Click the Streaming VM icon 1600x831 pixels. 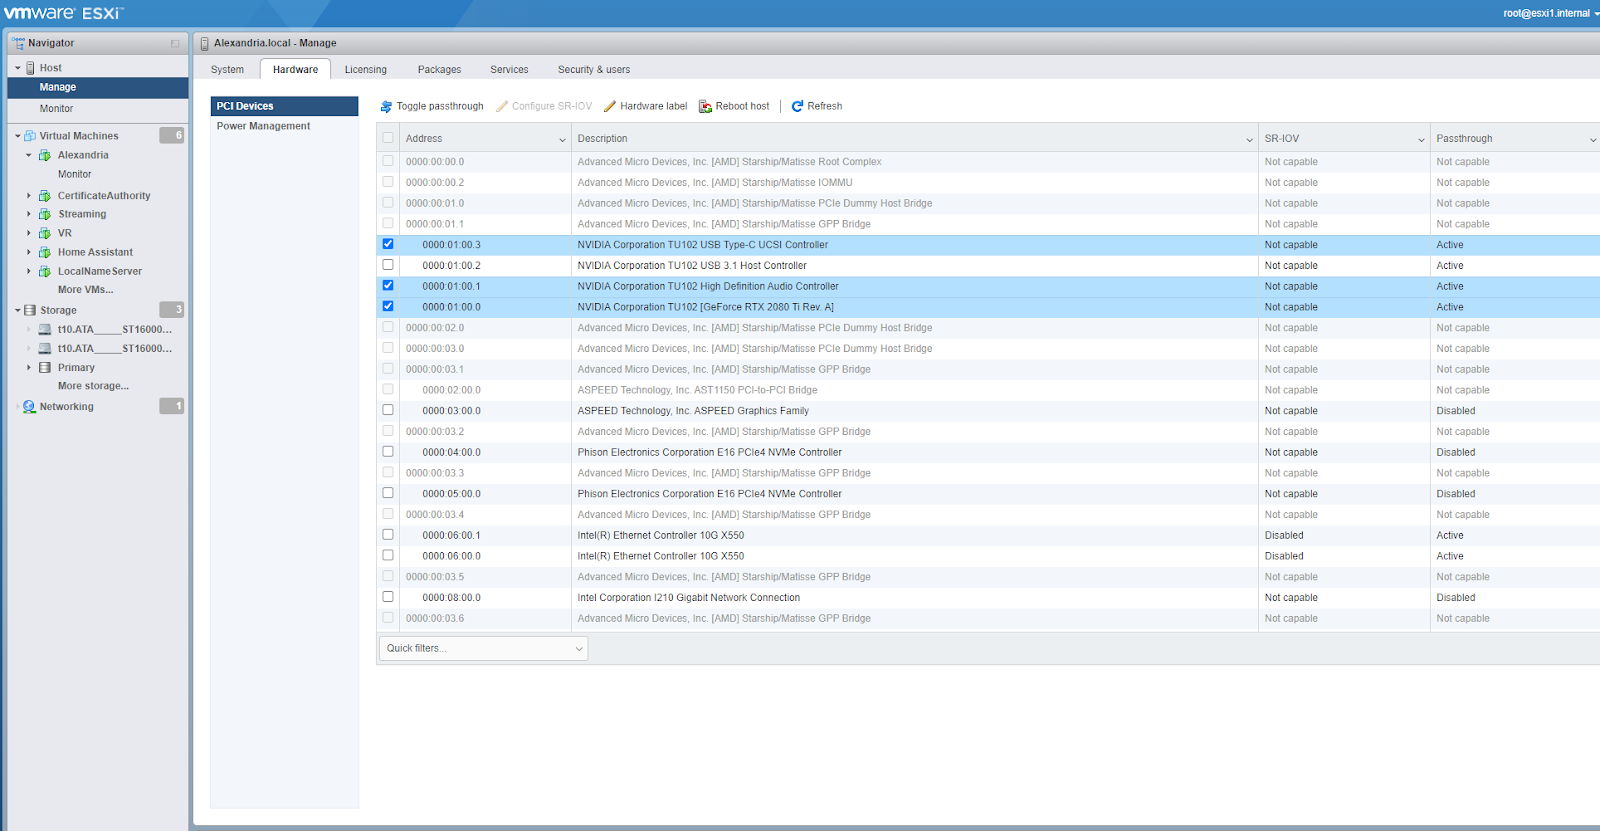coord(45,214)
